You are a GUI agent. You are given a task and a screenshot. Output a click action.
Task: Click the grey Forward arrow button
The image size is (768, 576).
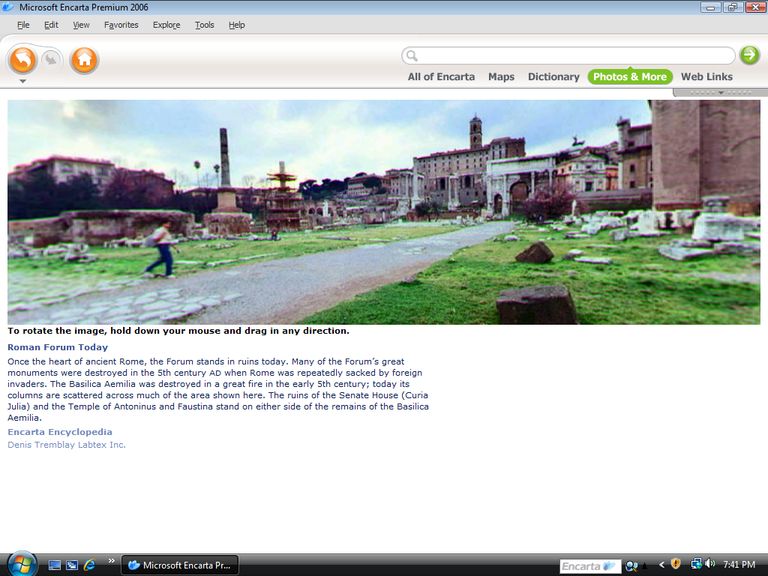click(51, 60)
